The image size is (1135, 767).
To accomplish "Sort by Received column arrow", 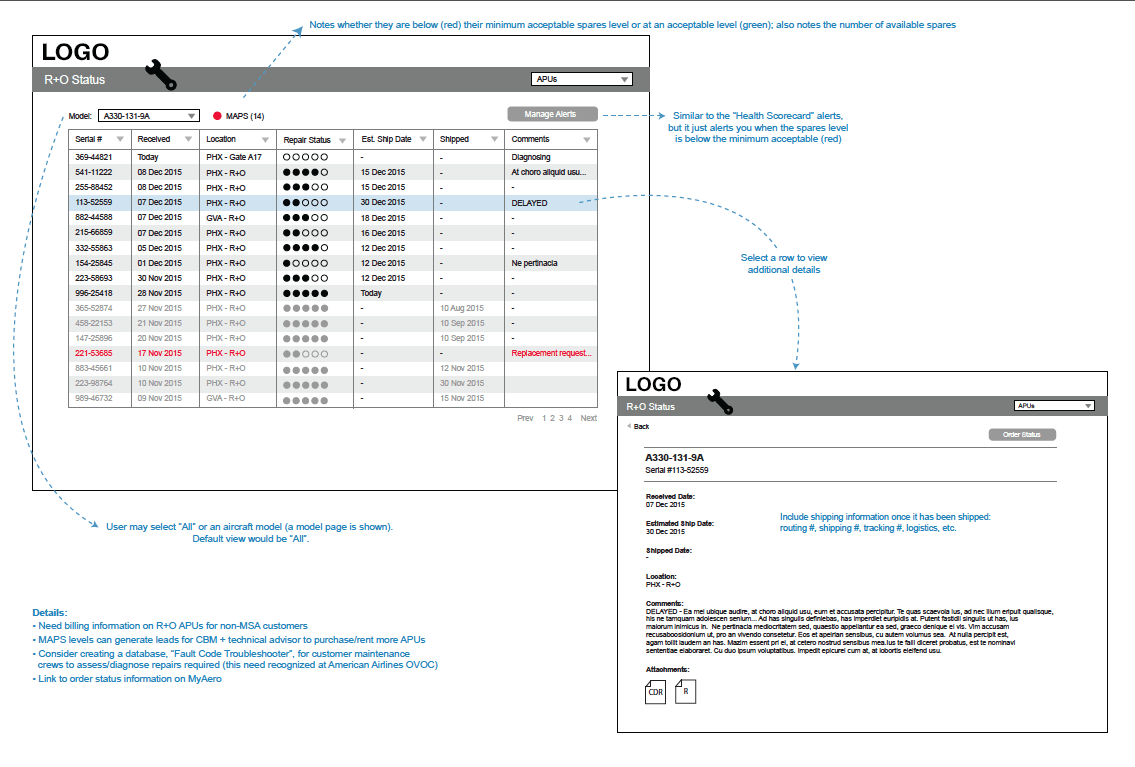I will 190,140.
